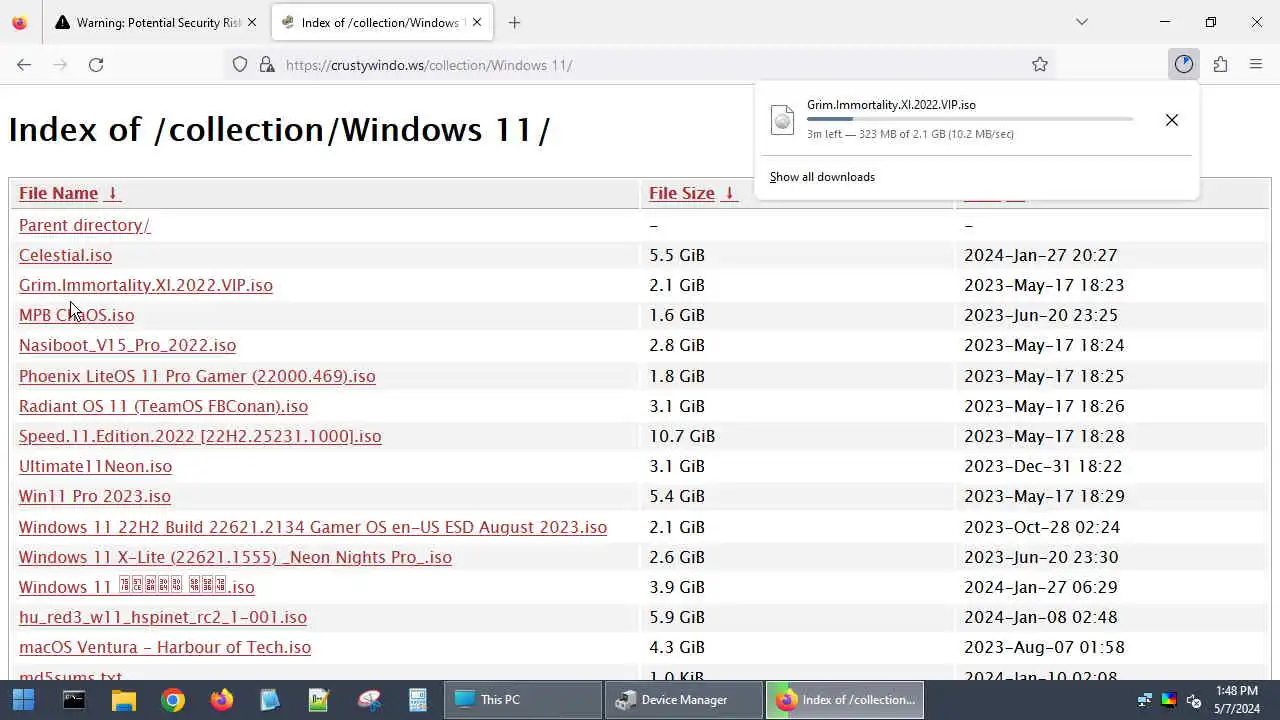The image size is (1280, 720).
Task: Click the download progress bar
Action: 970,119
